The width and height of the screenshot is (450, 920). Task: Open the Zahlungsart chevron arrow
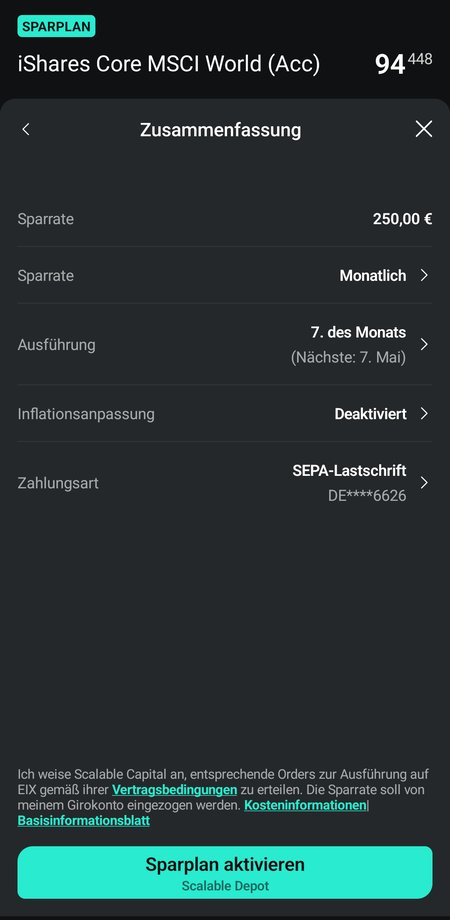(424, 483)
